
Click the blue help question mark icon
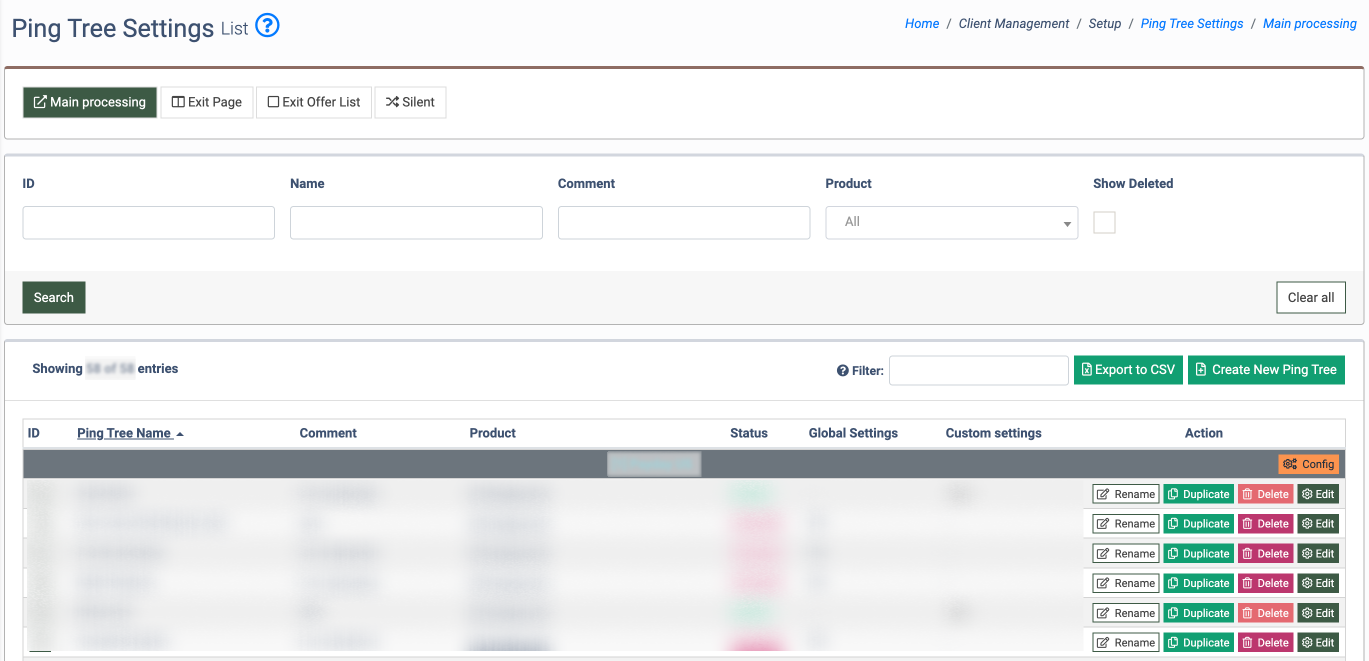click(x=267, y=26)
